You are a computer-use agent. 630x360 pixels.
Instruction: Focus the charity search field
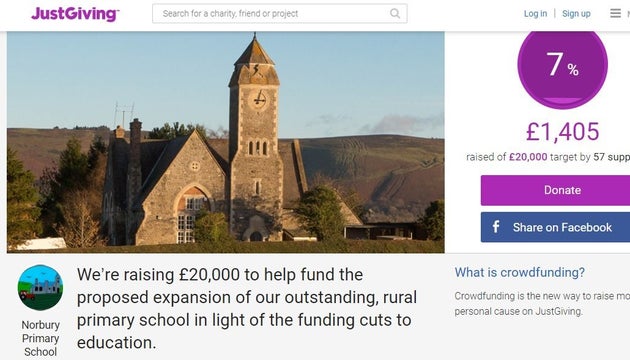click(280, 14)
